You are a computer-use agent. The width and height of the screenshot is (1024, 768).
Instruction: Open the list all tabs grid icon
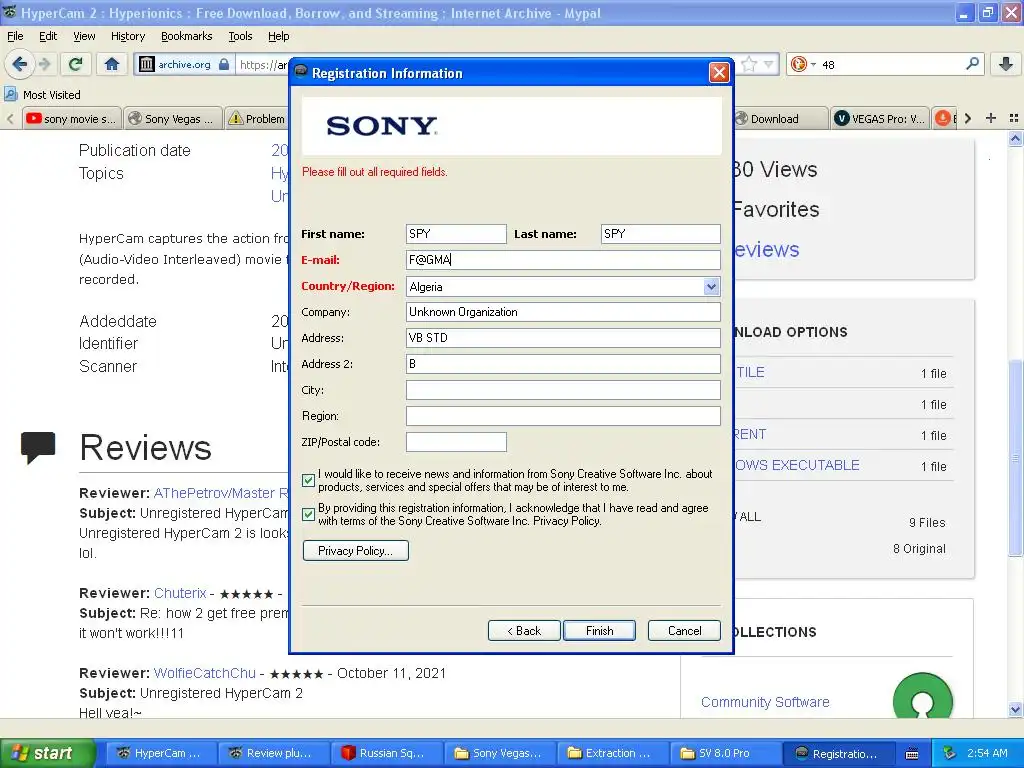point(1014,118)
